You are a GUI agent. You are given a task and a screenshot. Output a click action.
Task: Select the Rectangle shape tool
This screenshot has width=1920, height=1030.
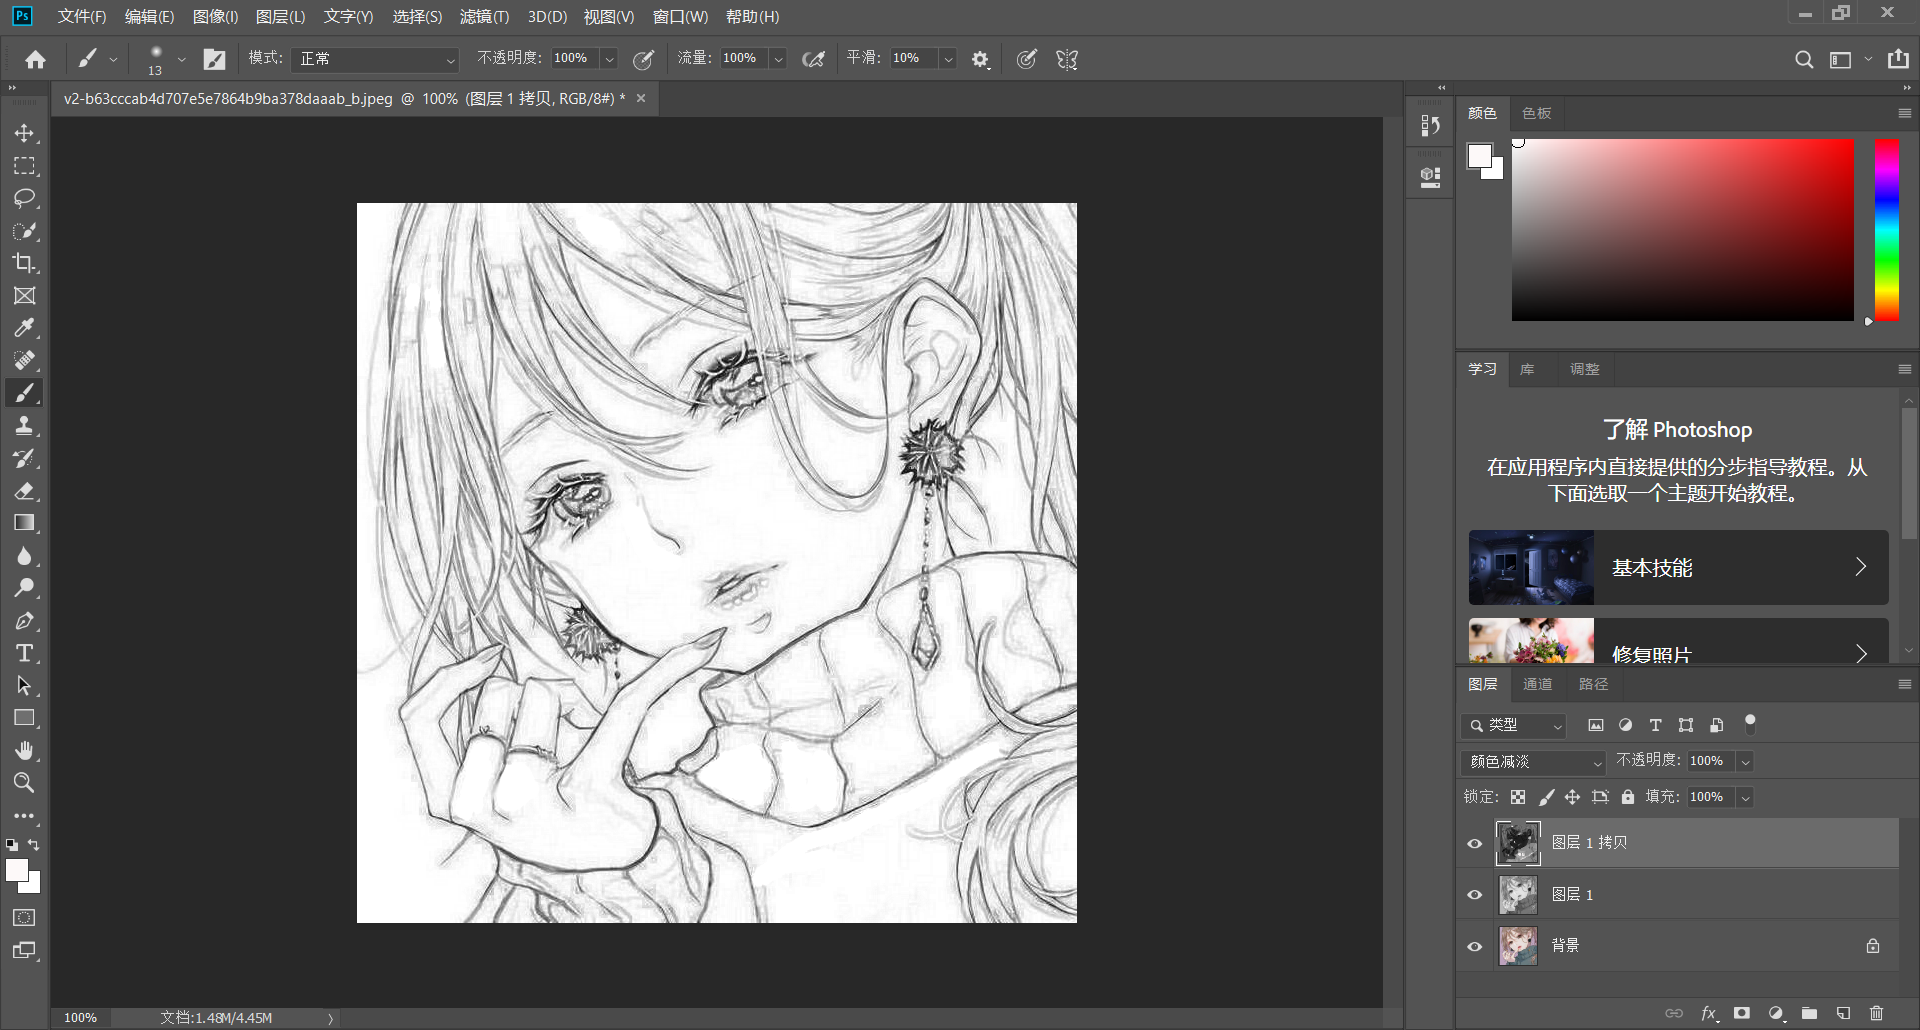click(x=24, y=718)
